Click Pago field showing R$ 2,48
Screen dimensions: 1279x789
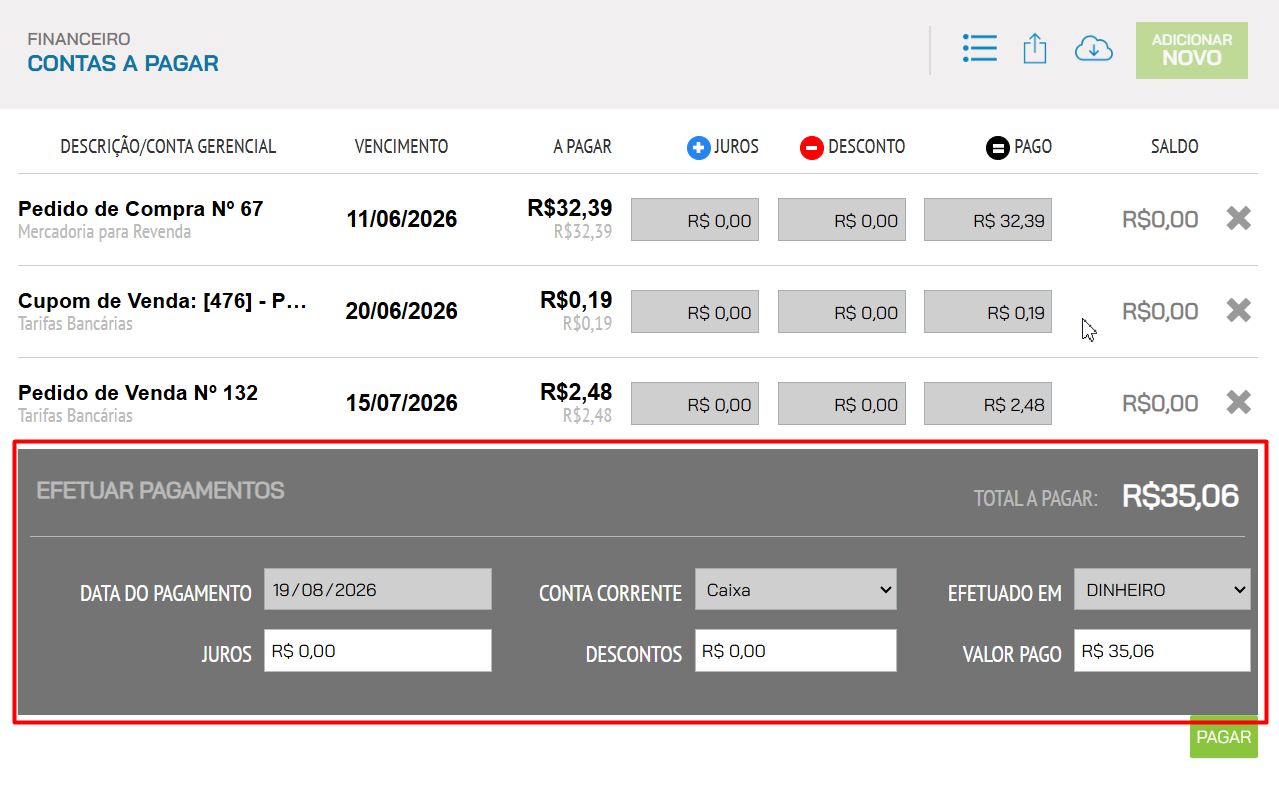pos(988,404)
